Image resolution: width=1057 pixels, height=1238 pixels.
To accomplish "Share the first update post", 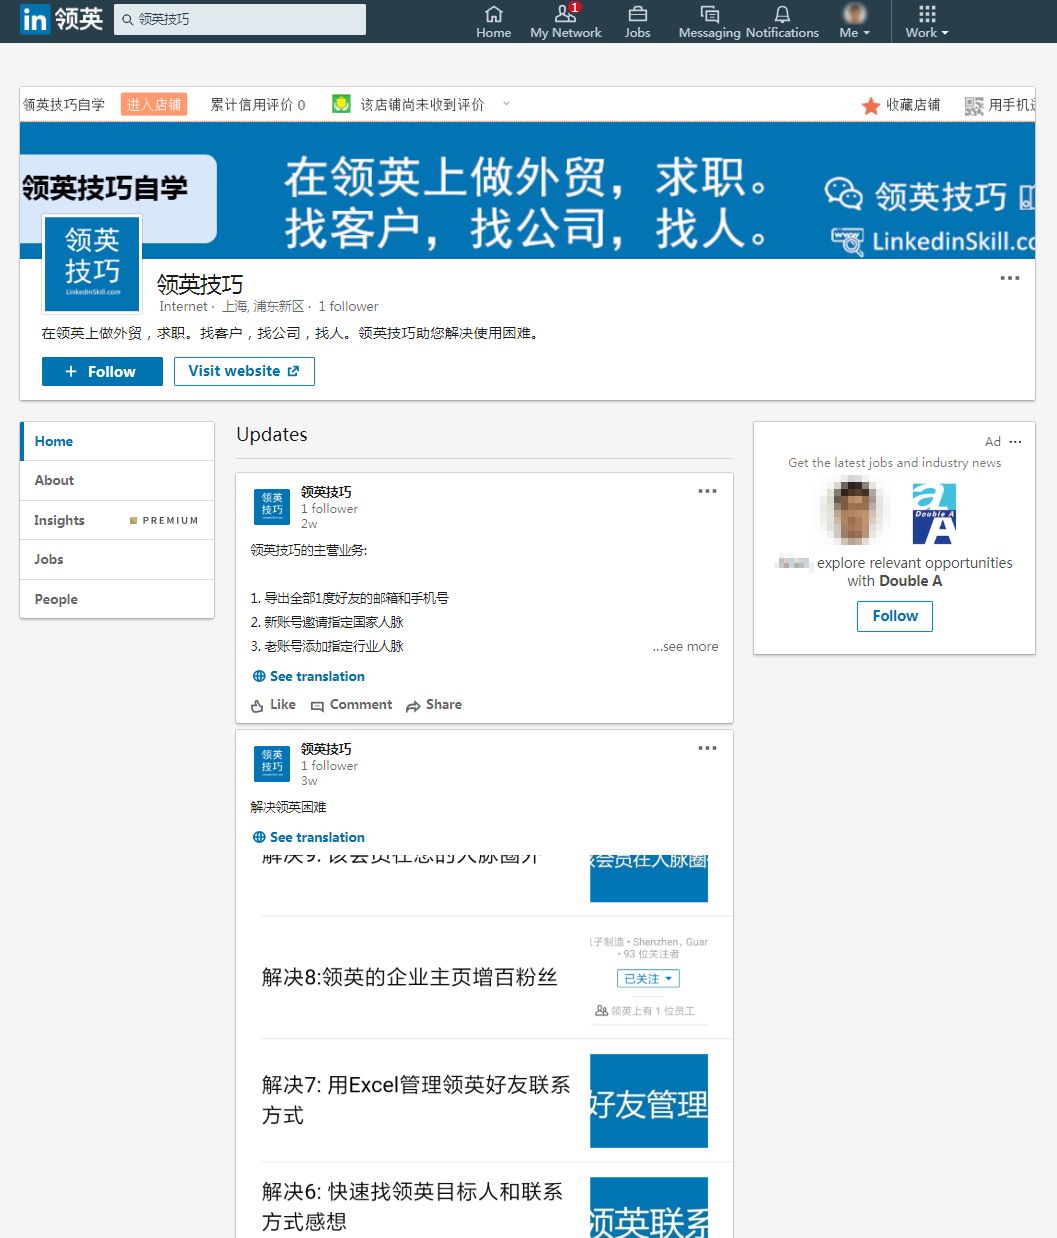I will point(434,705).
